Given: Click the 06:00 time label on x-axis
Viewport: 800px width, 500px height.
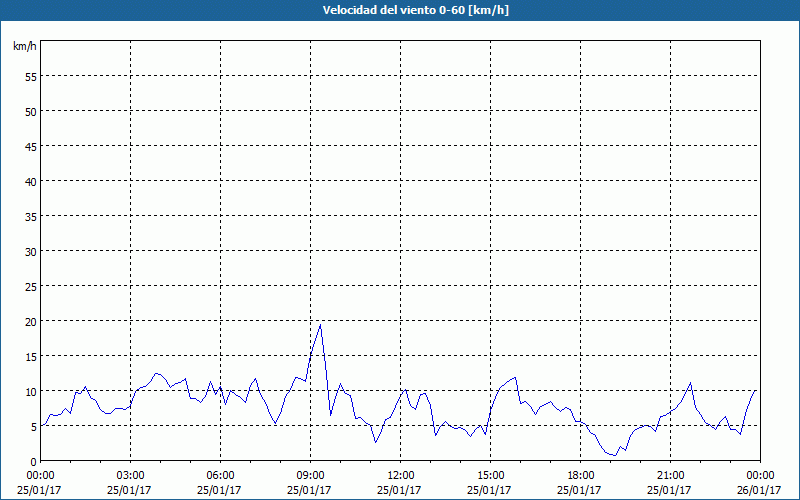Looking at the screenshot, I should click(x=220, y=476).
